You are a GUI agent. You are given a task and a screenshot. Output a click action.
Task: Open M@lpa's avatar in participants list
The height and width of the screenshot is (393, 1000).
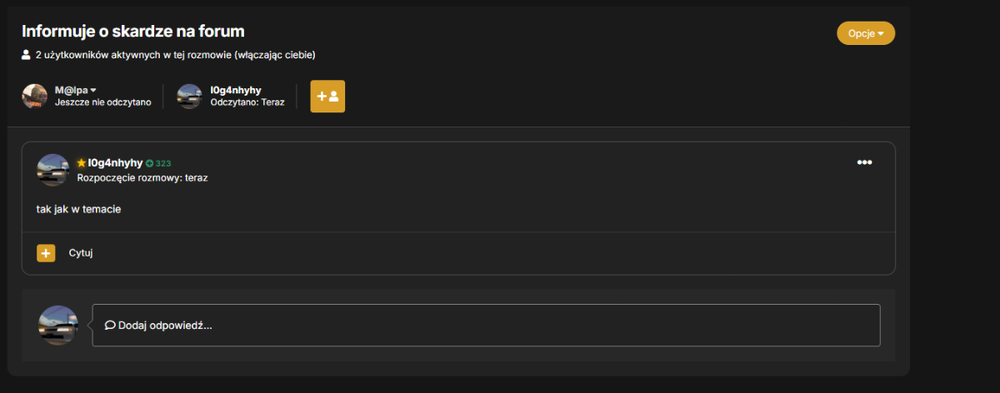click(34, 96)
